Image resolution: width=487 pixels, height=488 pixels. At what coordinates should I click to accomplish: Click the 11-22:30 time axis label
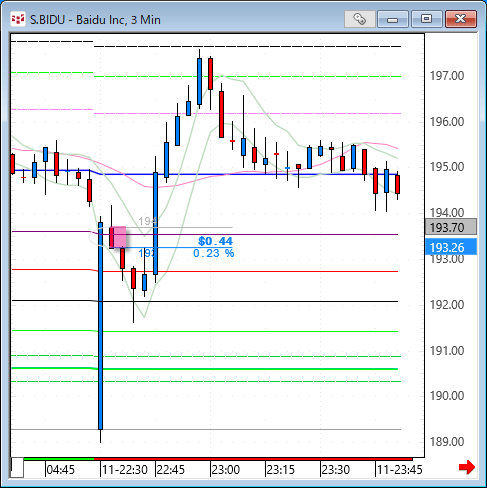(125, 470)
